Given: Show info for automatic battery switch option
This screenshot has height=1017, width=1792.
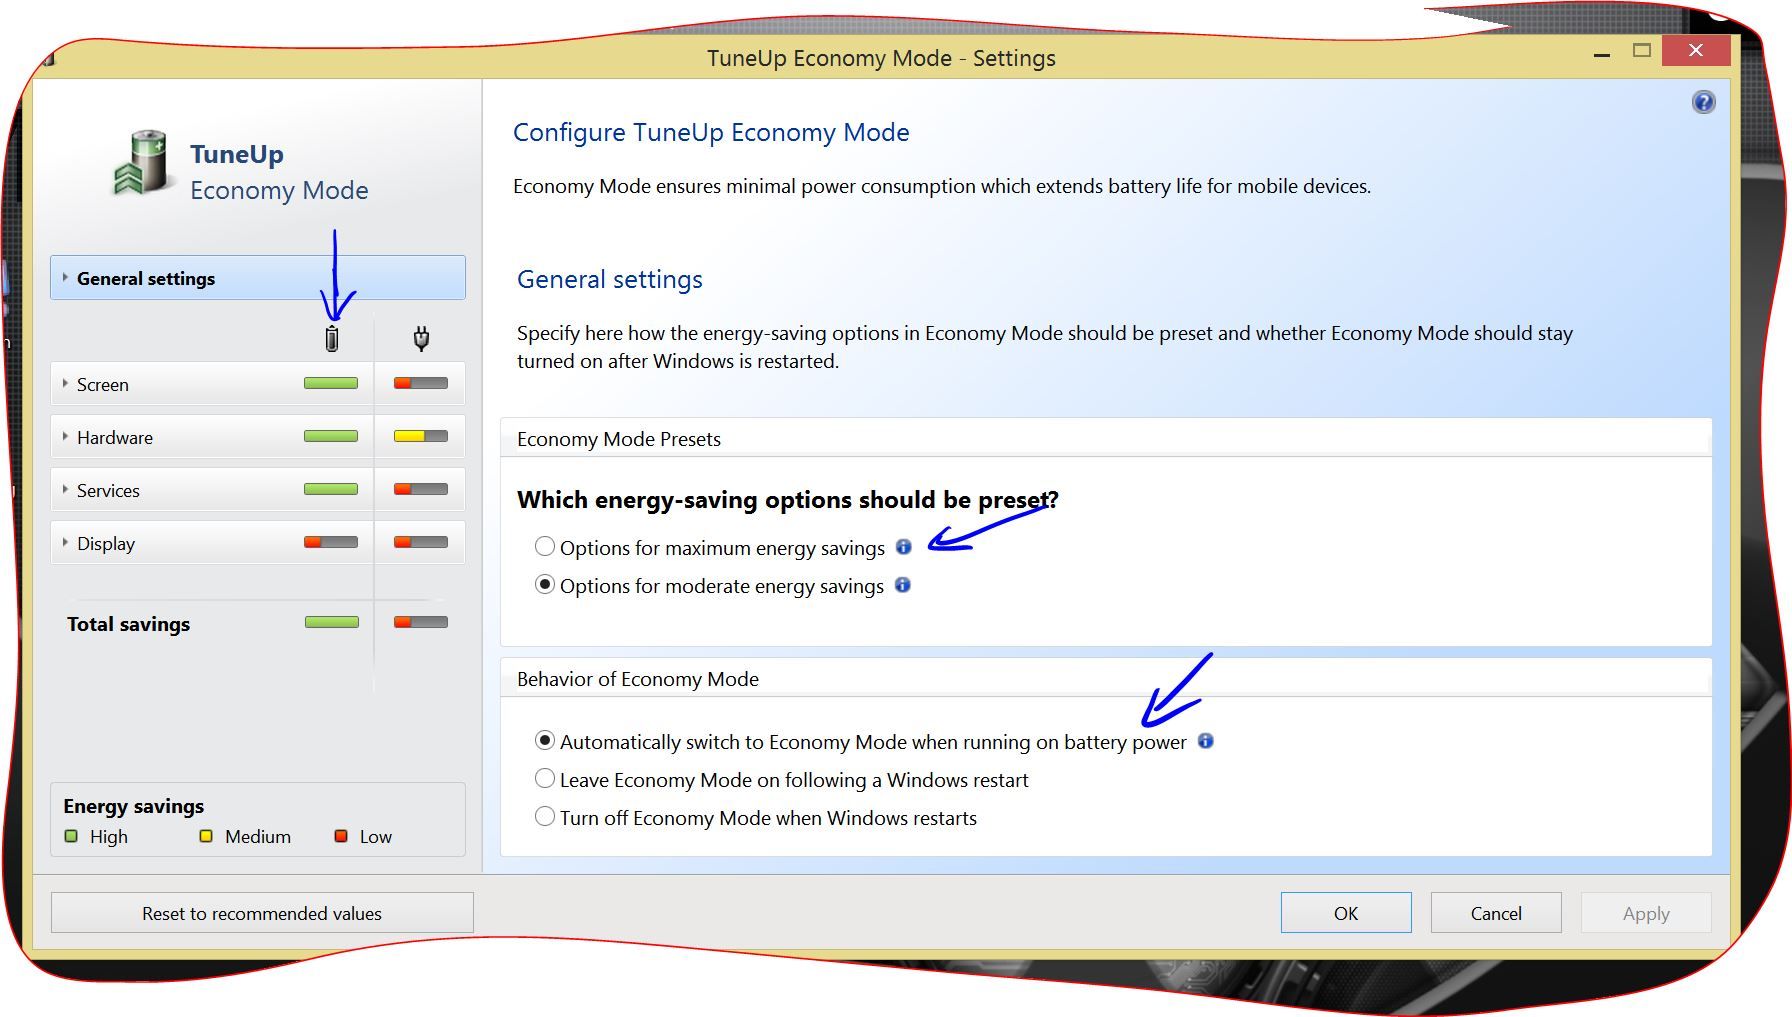Looking at the screenshot, I should tap(1205, 741).
